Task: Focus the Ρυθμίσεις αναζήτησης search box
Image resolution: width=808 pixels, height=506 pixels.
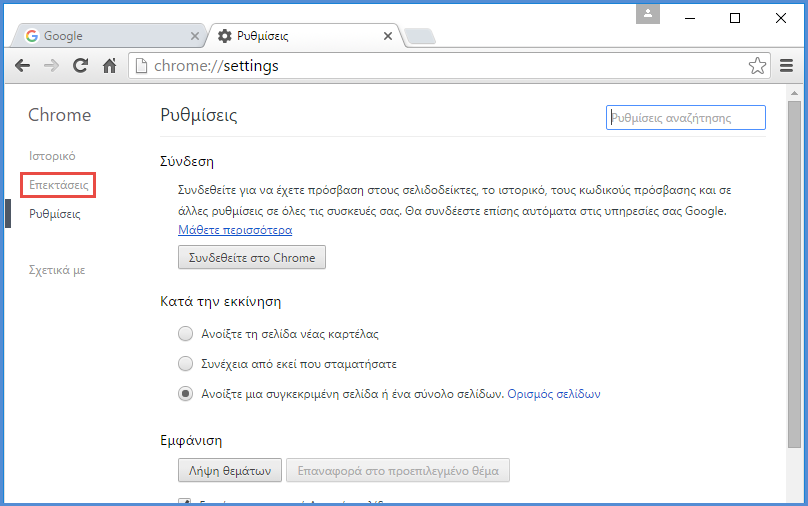Action: point(686,117)
